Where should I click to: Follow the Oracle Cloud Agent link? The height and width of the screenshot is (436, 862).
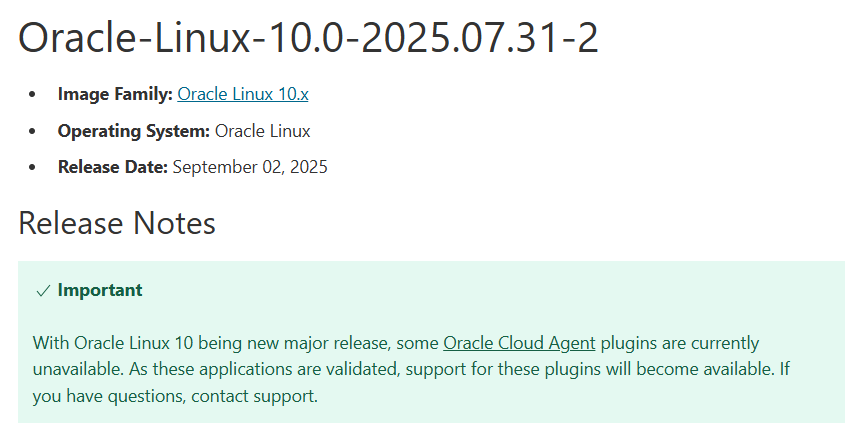[519, 343]
